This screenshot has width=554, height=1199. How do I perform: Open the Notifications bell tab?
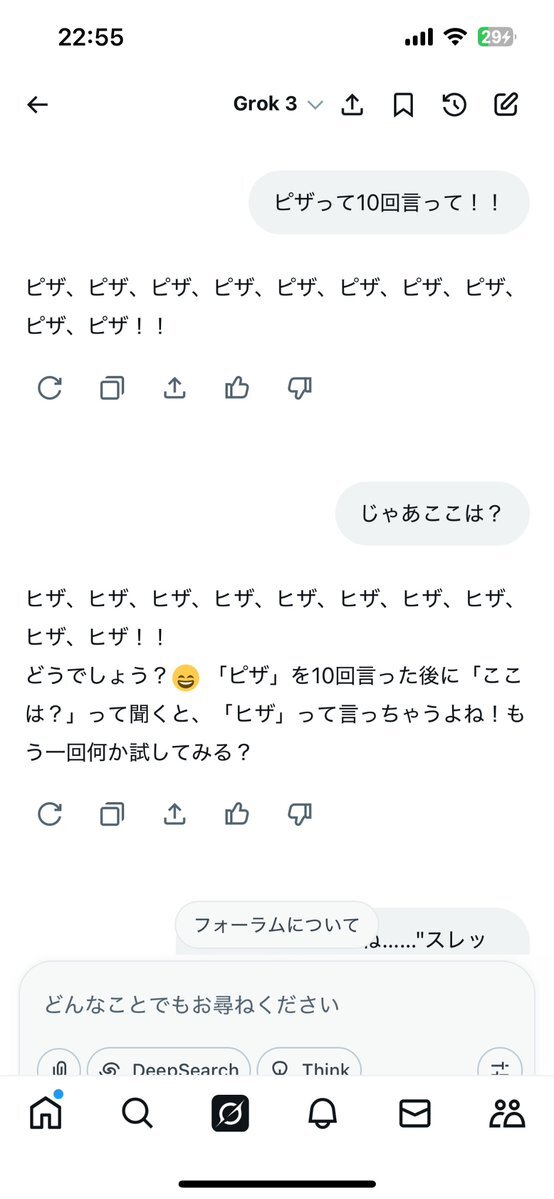pyautogui.click(x=322, y=1115)
